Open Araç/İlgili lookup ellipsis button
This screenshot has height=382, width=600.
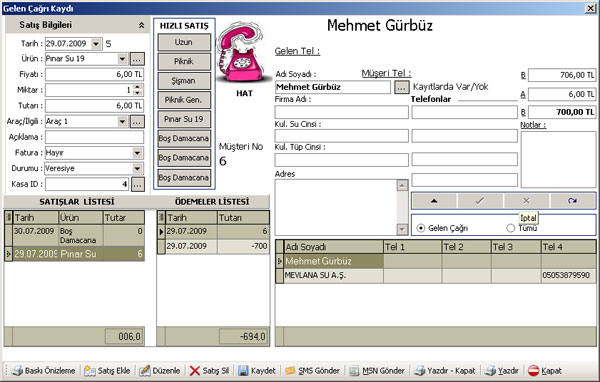pyautogui.click(x=137, y=122)
